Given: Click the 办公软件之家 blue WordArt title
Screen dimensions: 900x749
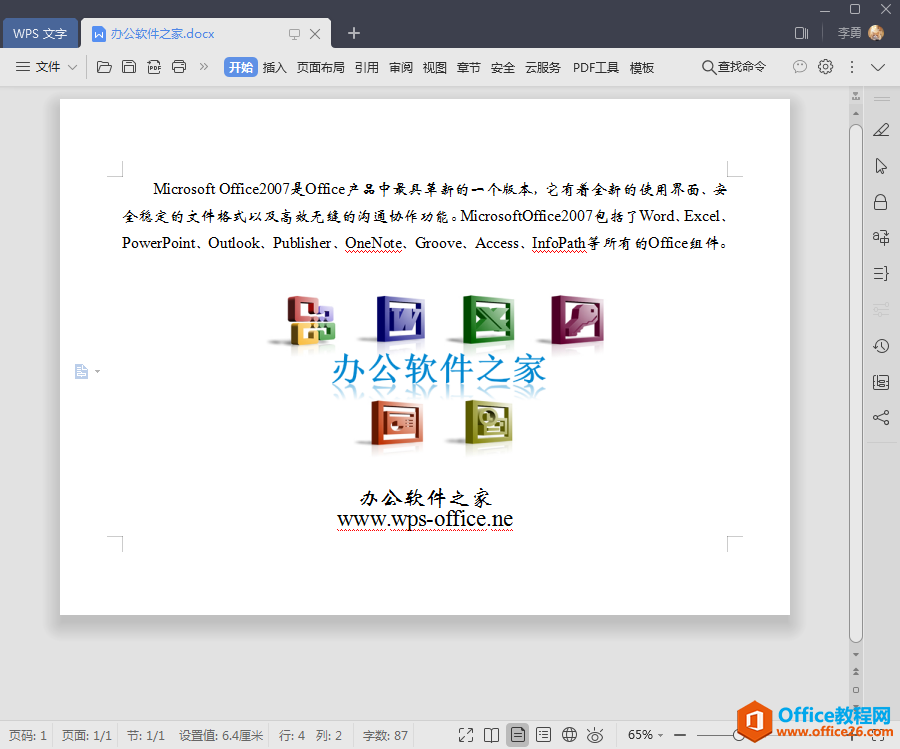Looking at the screenshot, I should pyautogui.click(x=439, y=368).
